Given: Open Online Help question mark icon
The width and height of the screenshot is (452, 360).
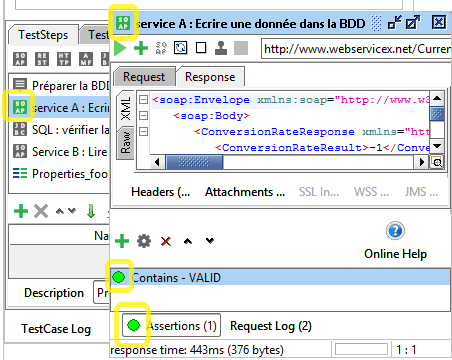Looking at the screenshot, I should coord(395,231).
